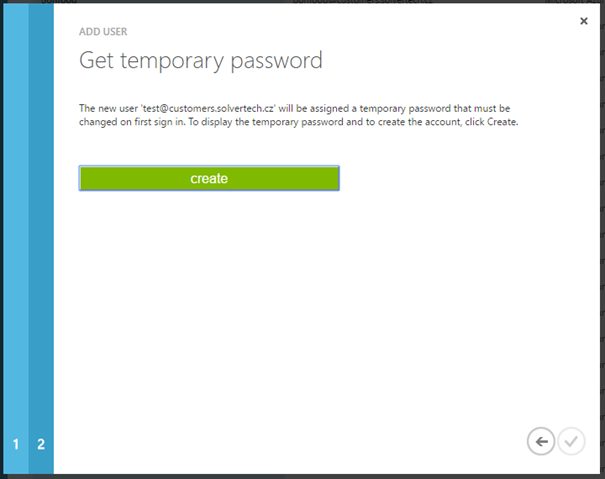605x479 pixels.
Task: Click the test@customers.solvertech.cz username text
Action: click(208, 108)
